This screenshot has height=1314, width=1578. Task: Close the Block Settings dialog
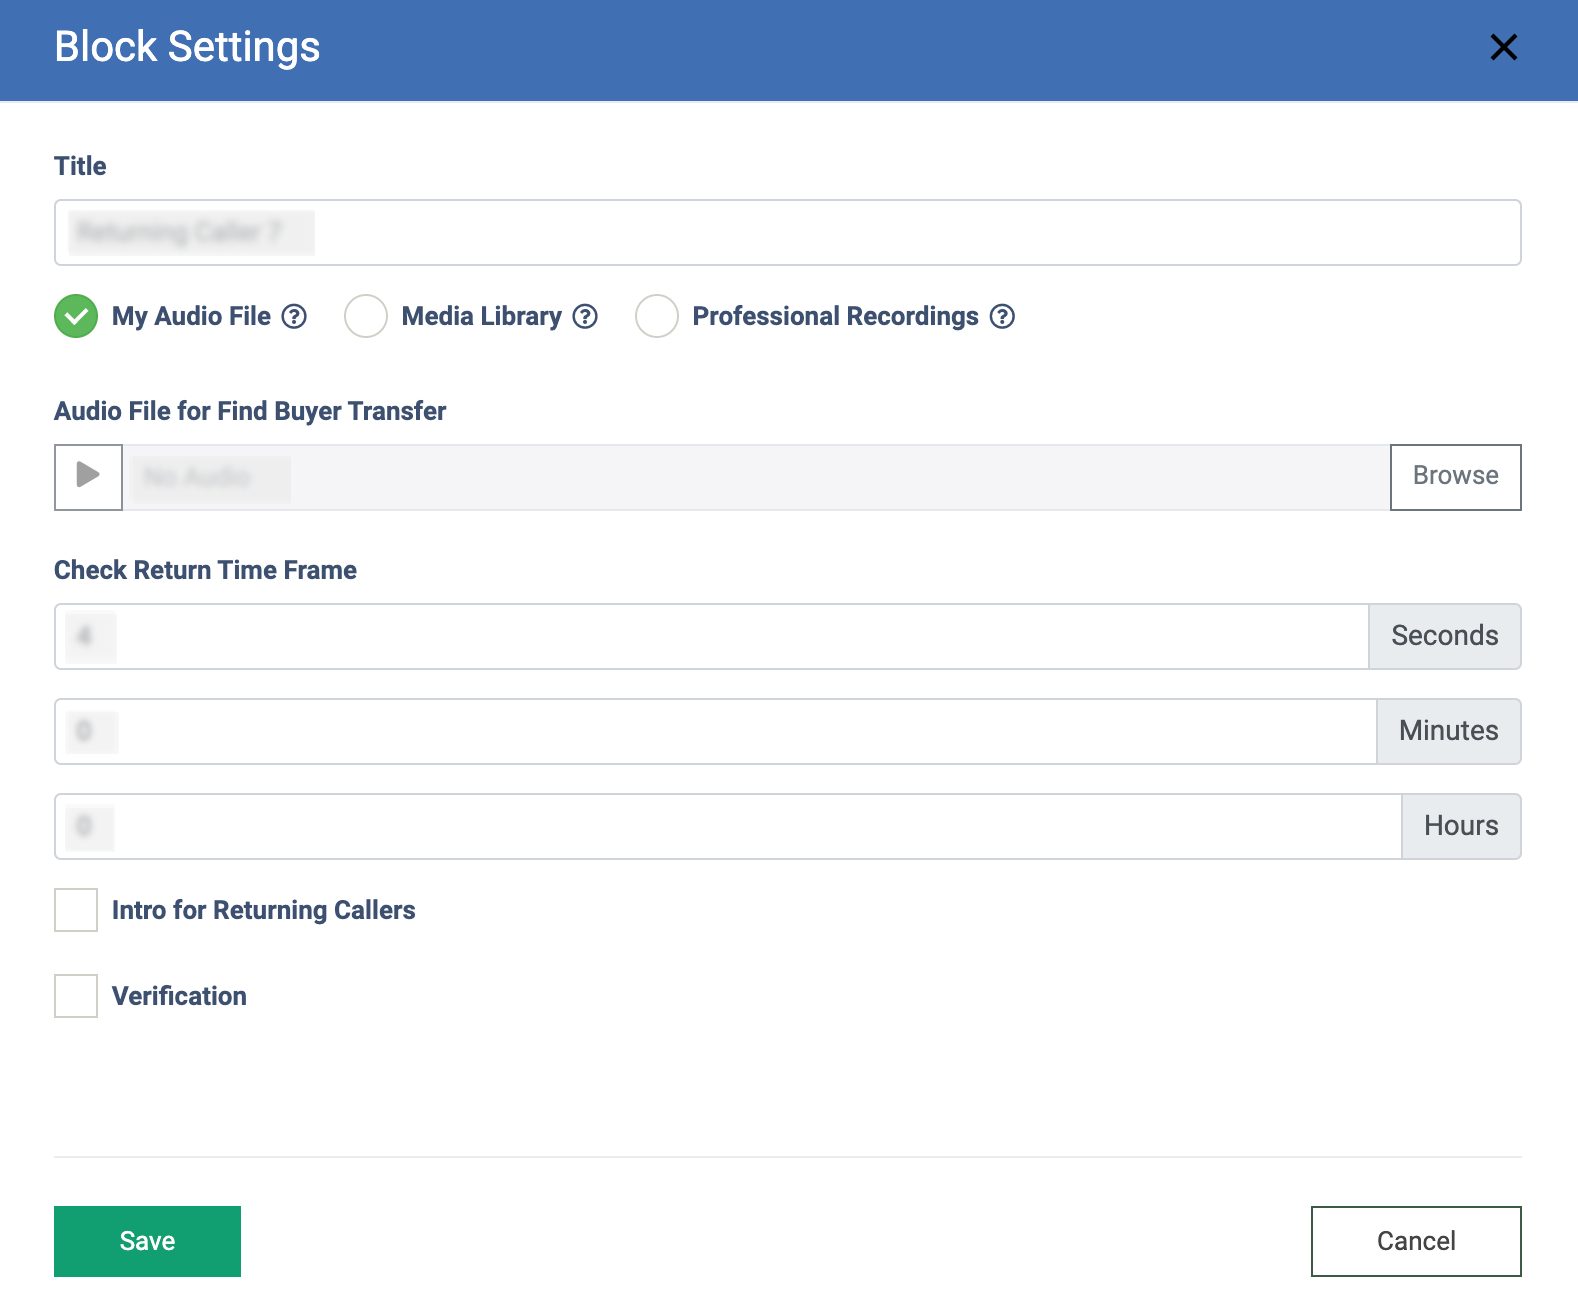pyautogui.click(x=1503, y=47)
